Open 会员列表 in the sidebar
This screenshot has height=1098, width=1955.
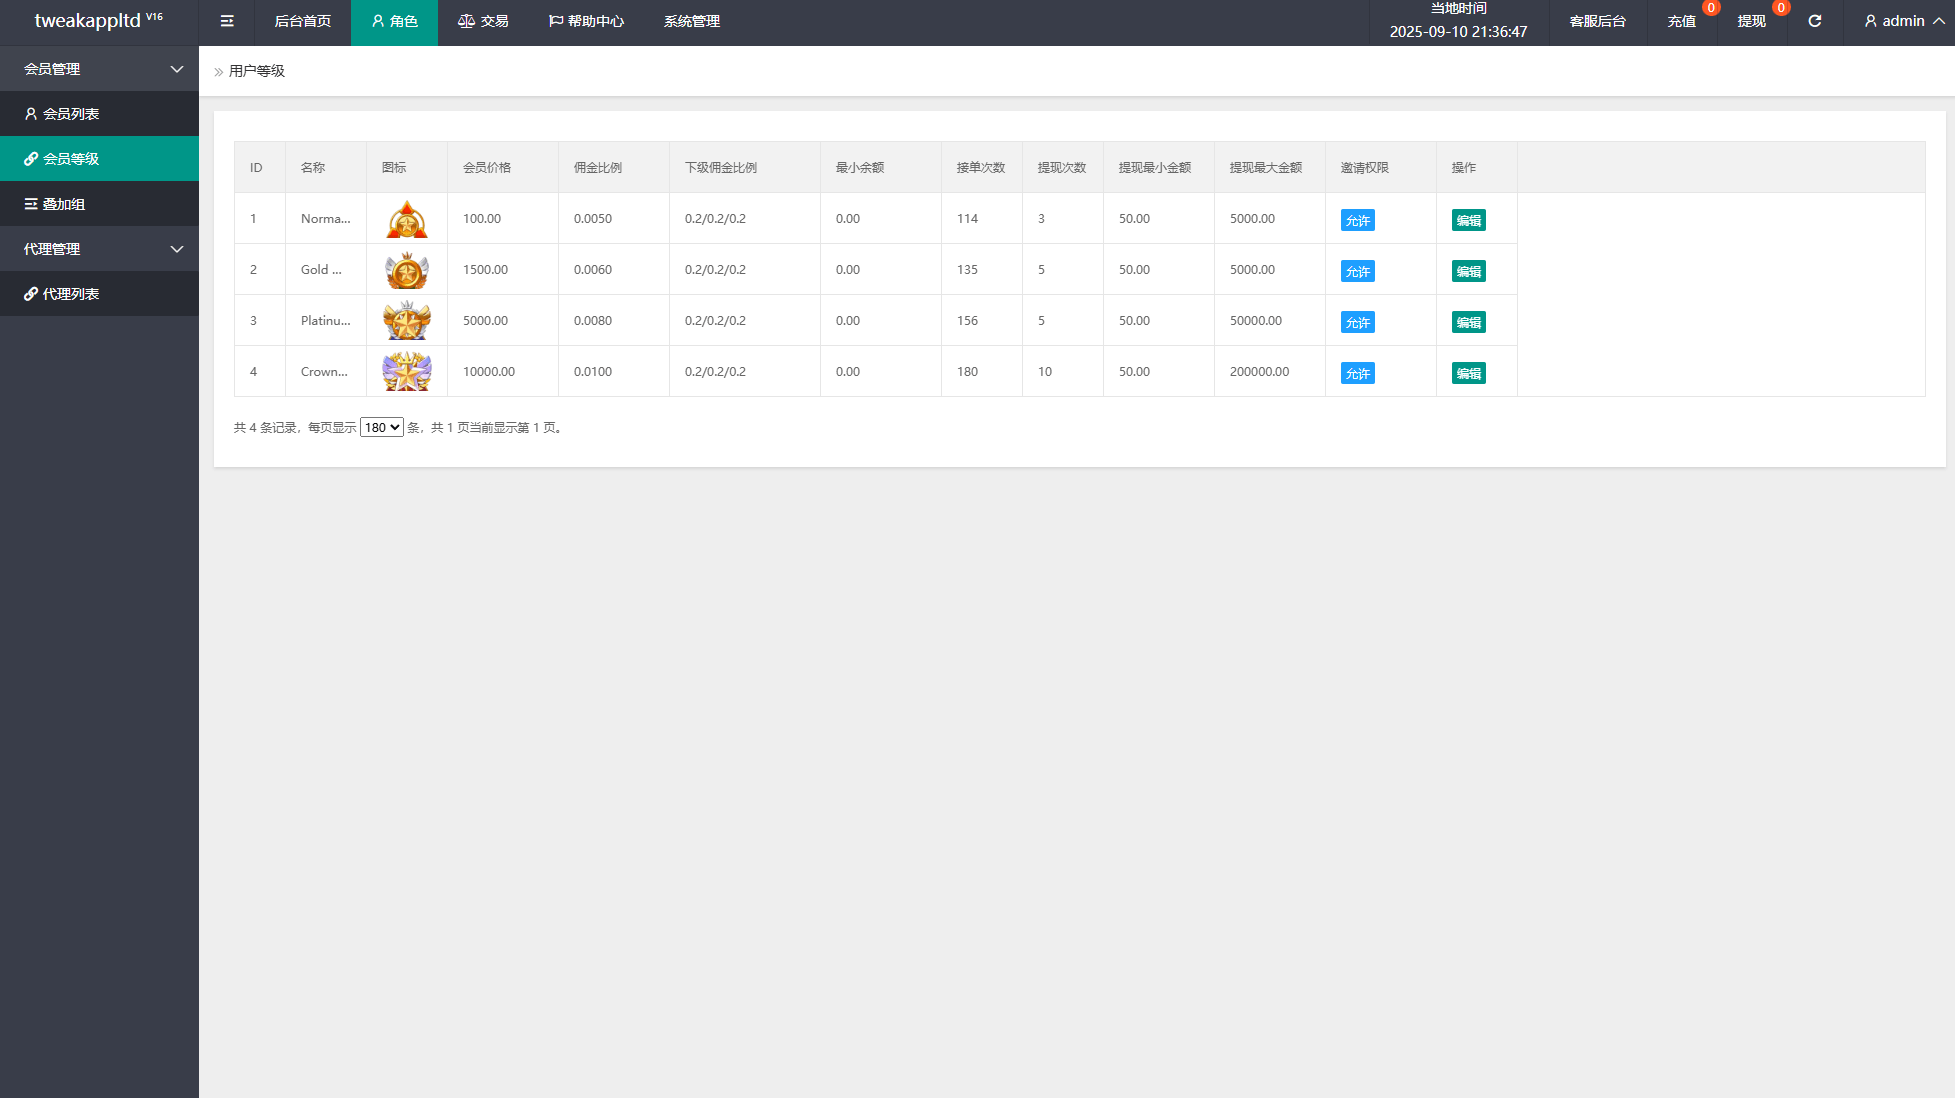coord(70,114)
